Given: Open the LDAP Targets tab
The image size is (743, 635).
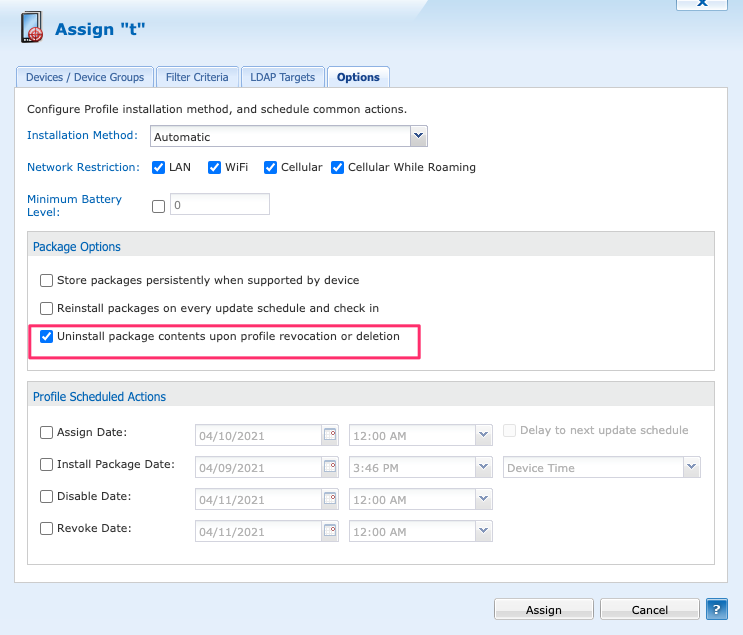Looking at the screenshot, I should point(283,77).
